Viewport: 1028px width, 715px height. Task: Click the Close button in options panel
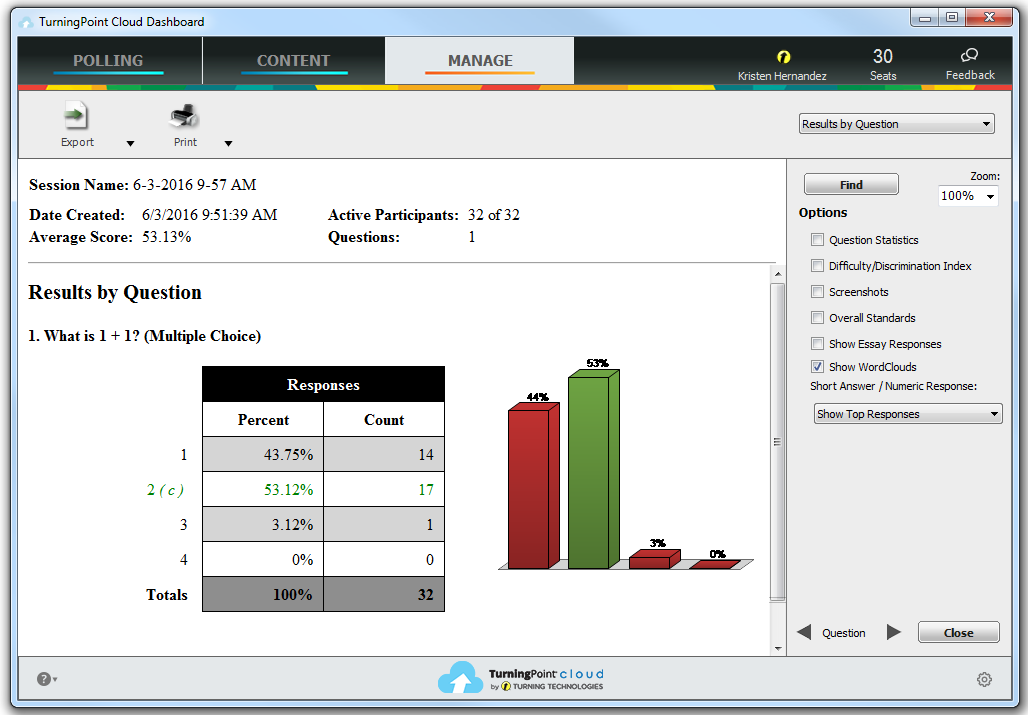(x=959, y=632)
